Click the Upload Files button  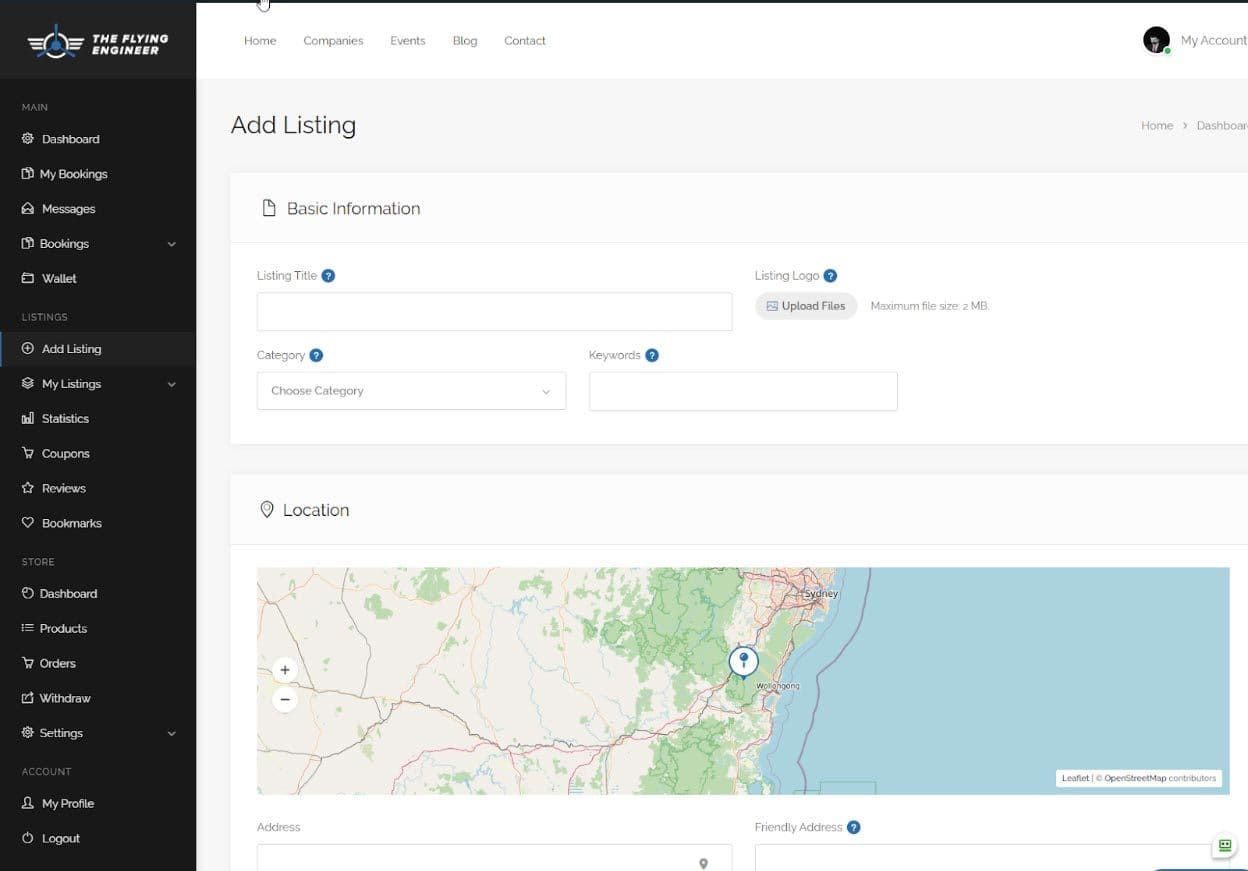806,306
